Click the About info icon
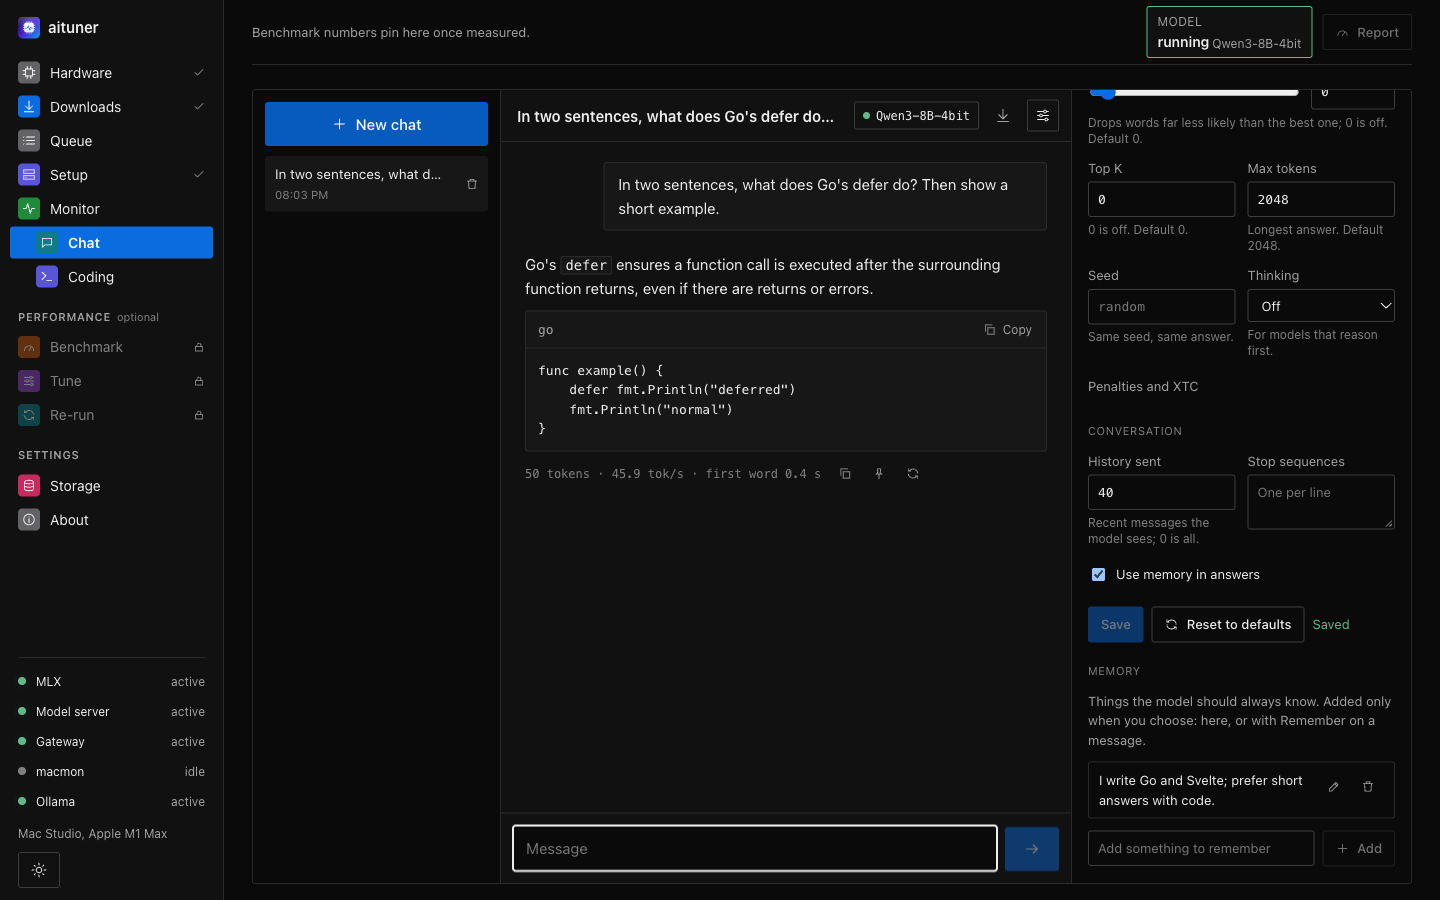This screenshot has height=900, width=1440. click(x=29, y=520)
